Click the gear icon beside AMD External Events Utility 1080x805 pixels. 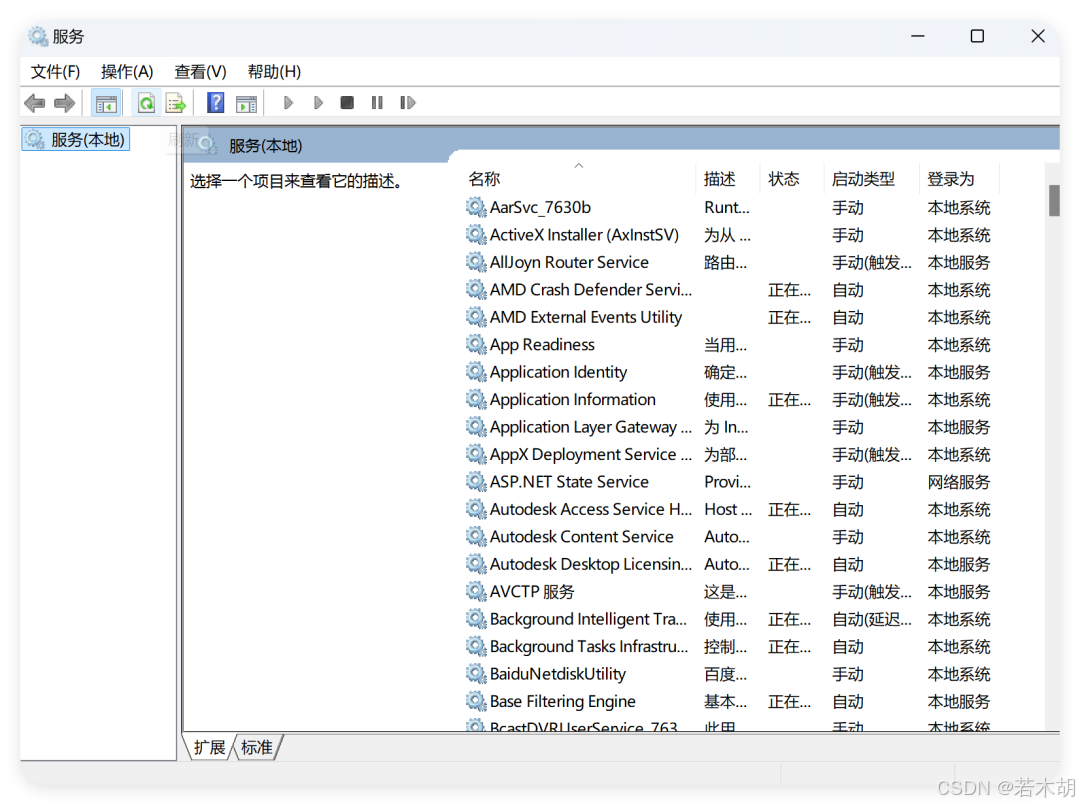[x=476, y=317]
